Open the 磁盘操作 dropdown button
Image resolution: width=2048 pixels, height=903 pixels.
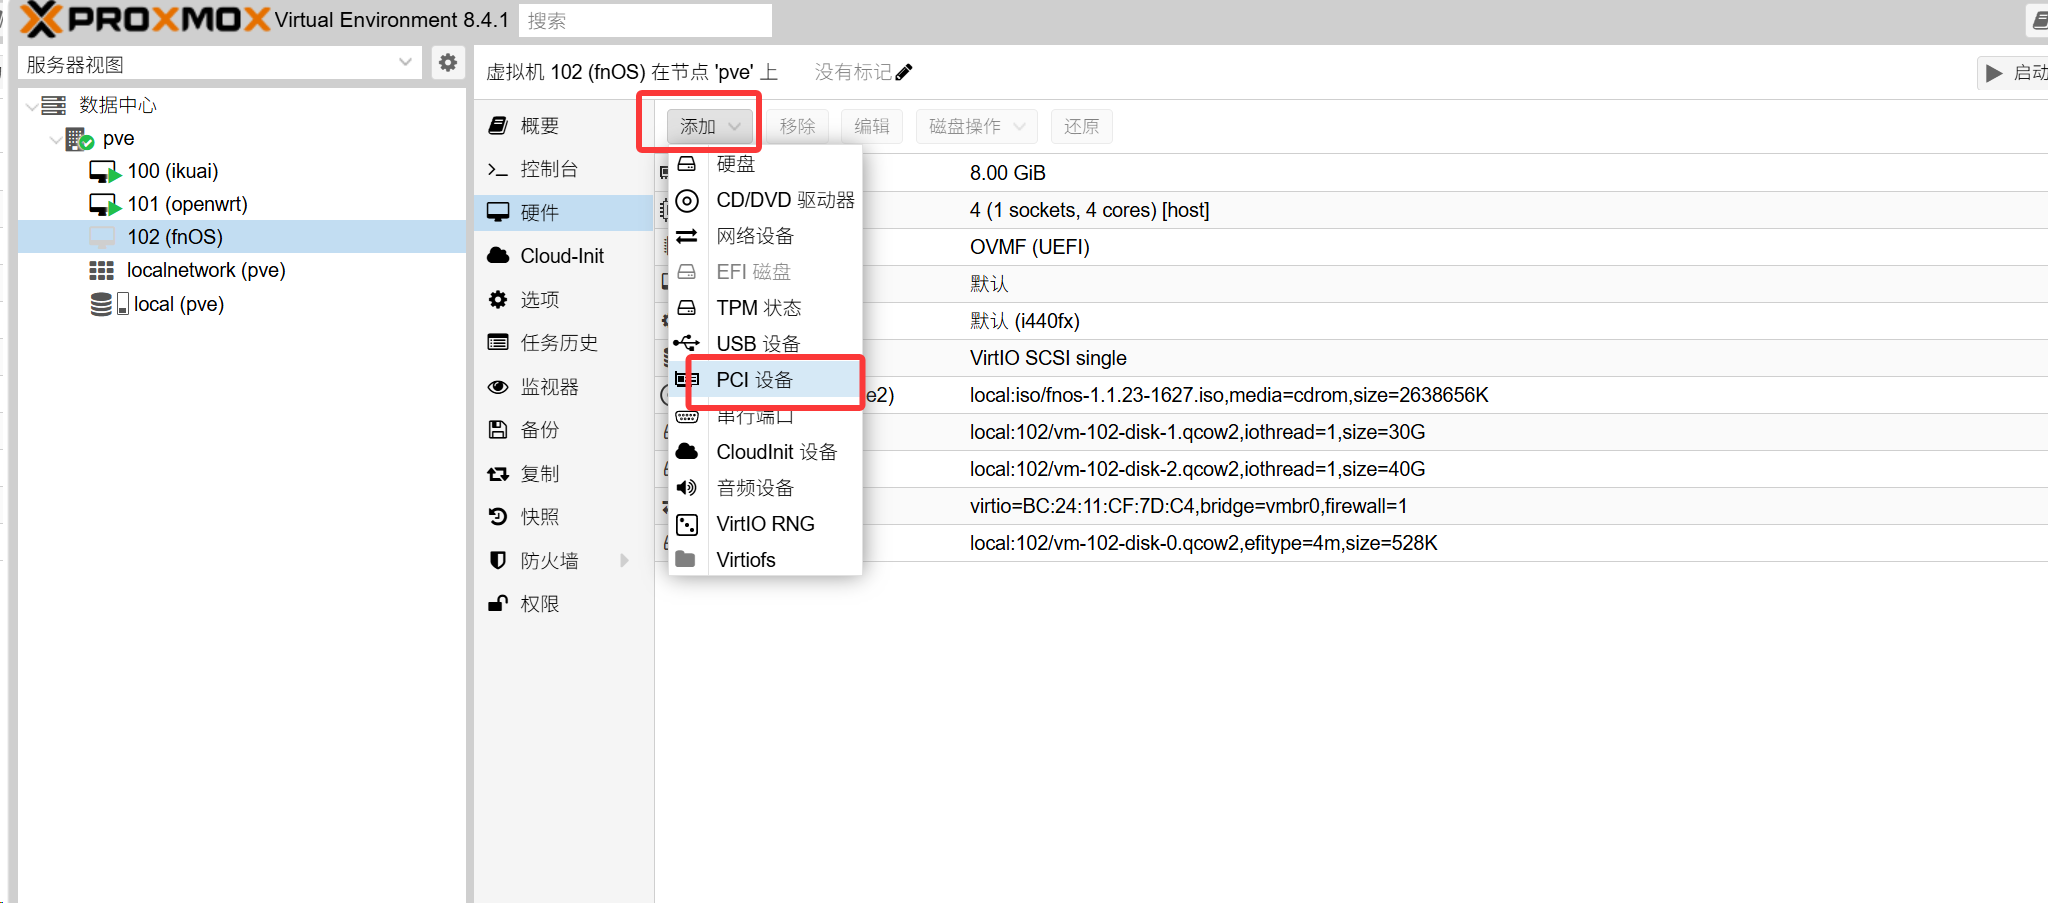pyautogui.click(x=976, y=126)
